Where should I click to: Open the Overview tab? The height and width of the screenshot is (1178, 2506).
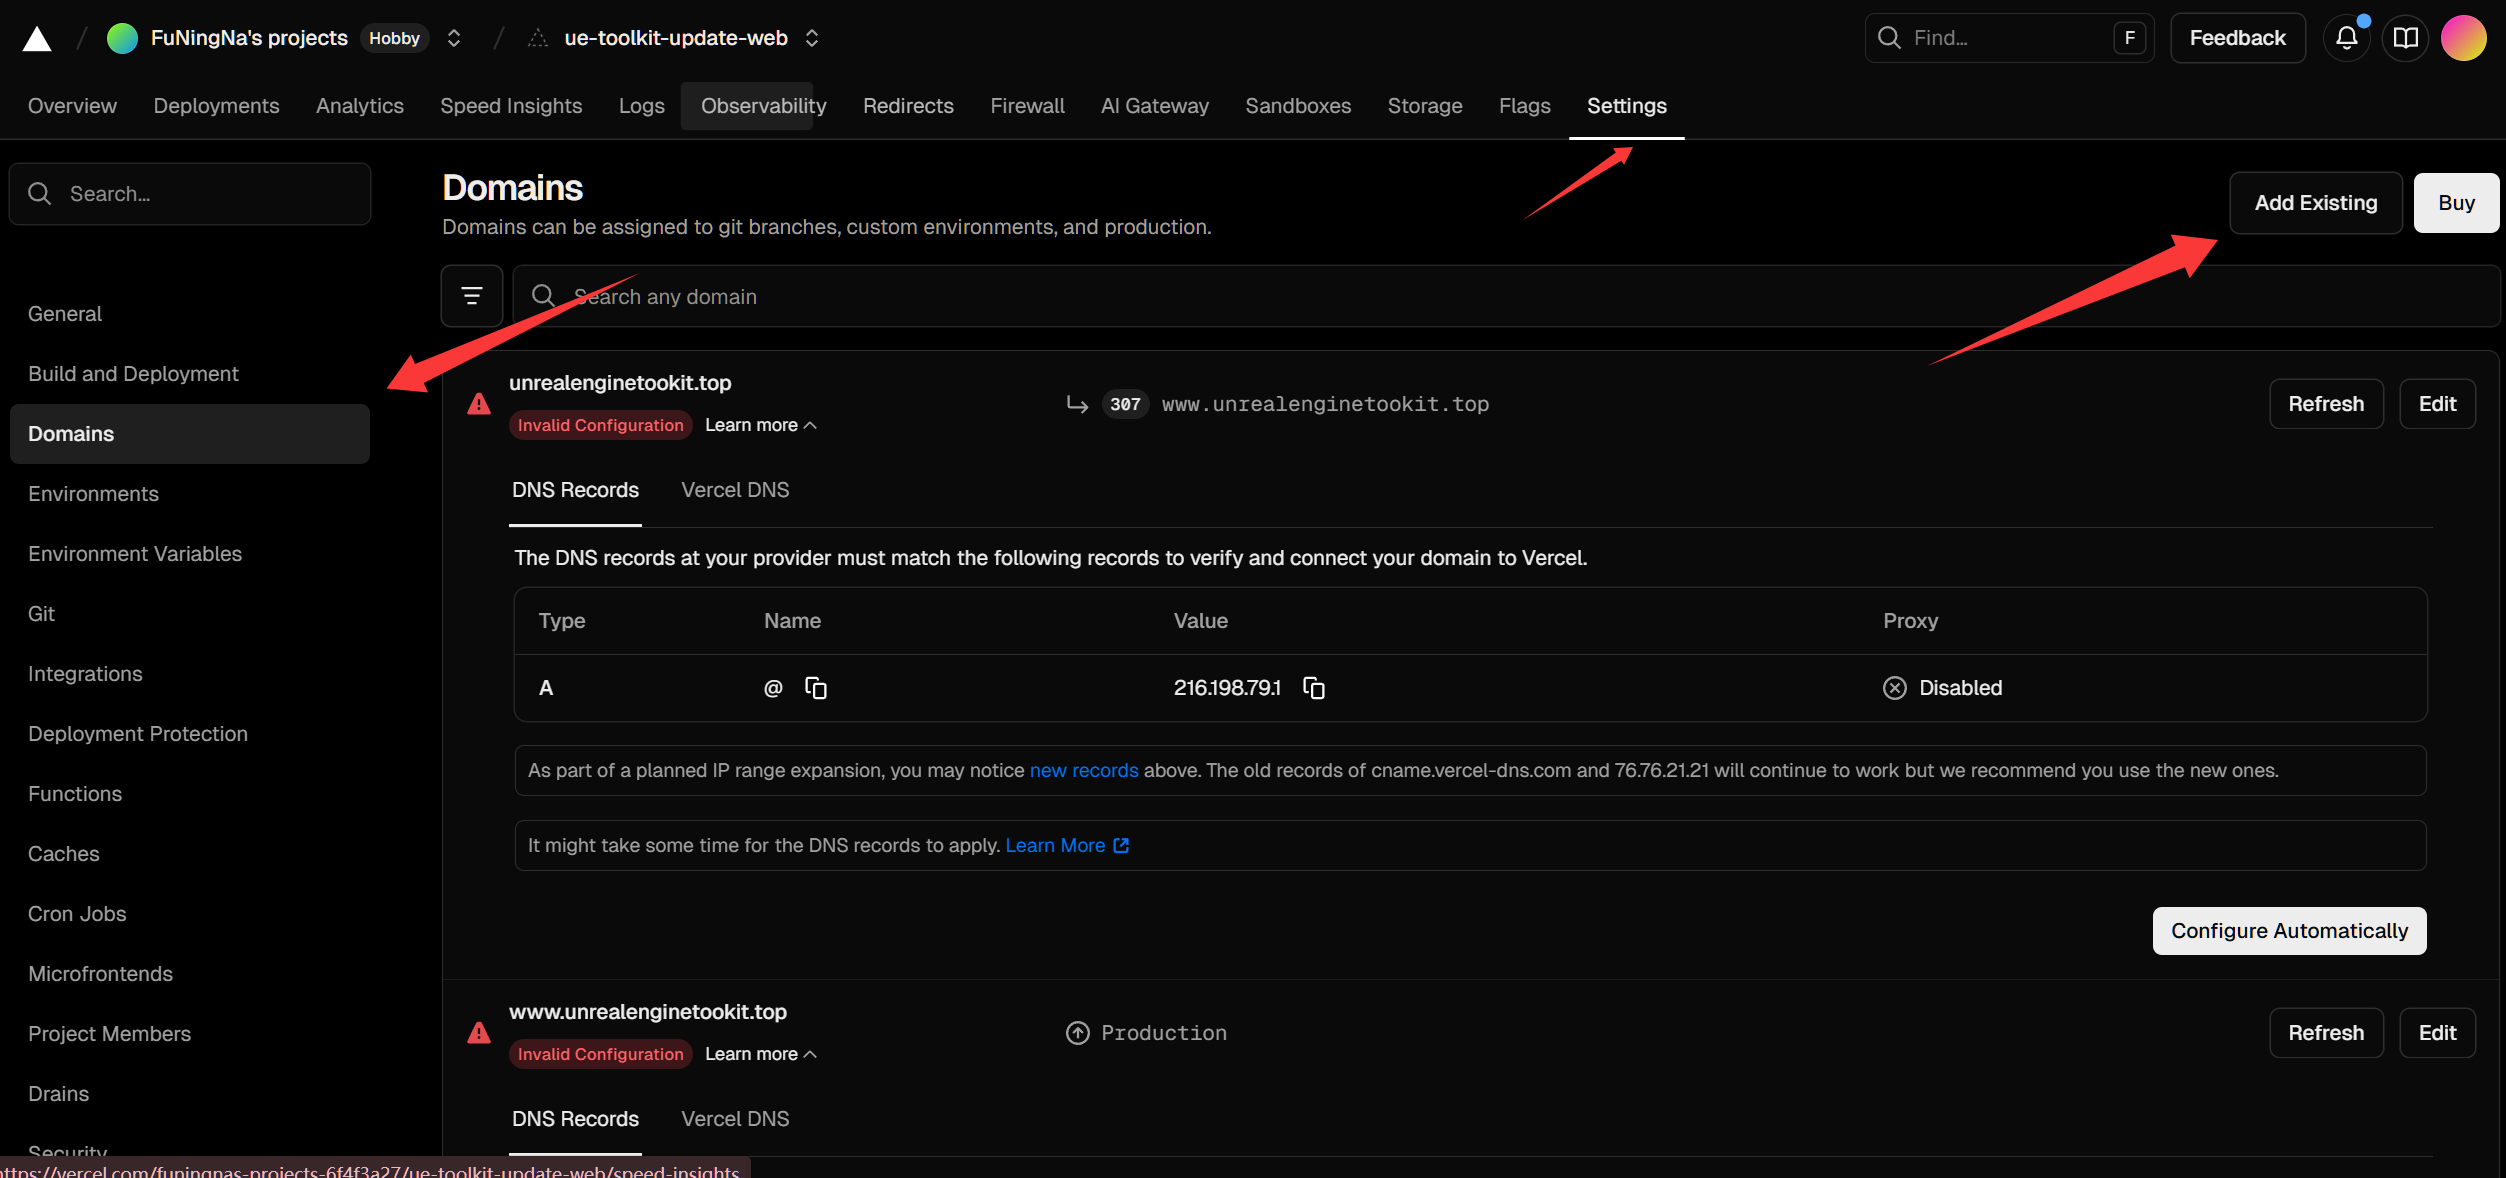[72, 106]
